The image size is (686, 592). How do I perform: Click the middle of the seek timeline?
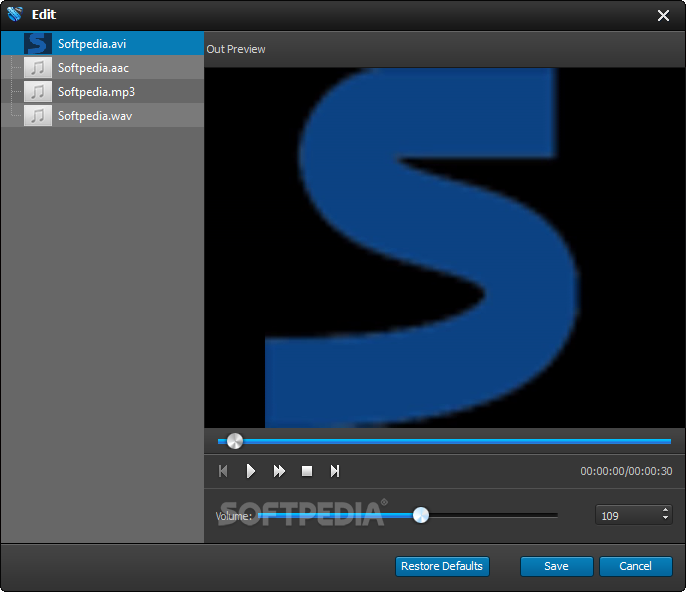444,441
